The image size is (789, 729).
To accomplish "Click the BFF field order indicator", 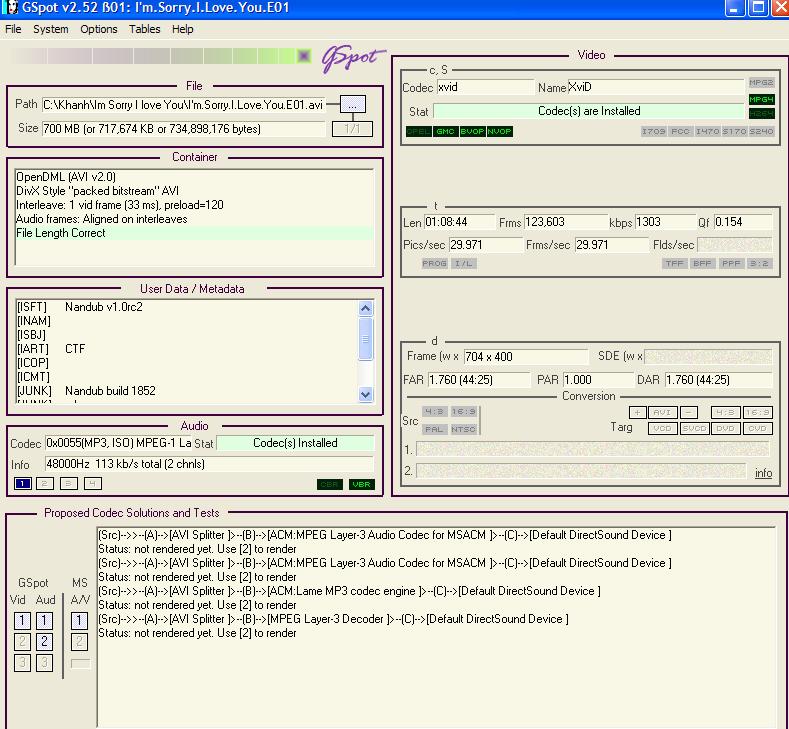I will click(702, 263).
